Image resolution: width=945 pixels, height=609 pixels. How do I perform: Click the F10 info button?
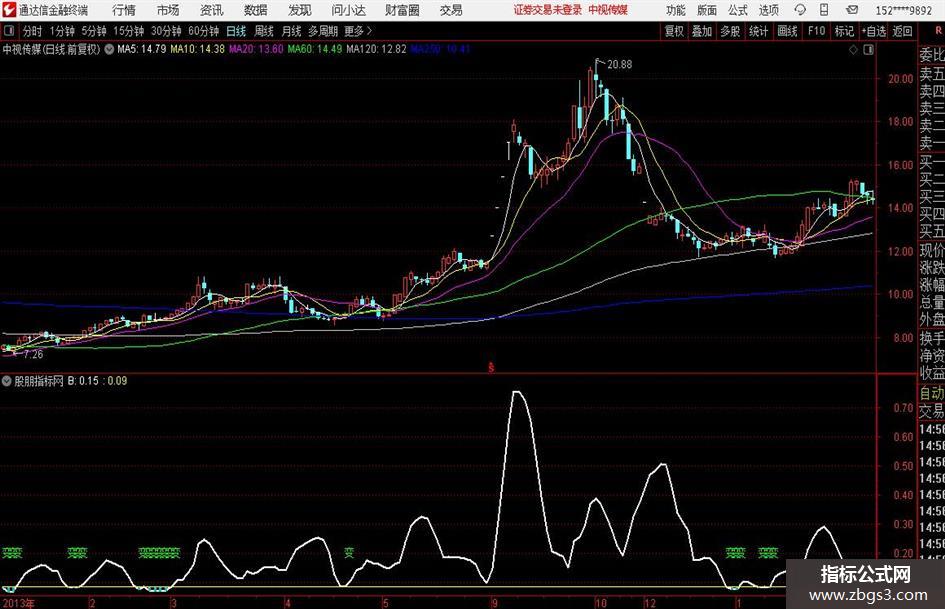tap(816, 31)
